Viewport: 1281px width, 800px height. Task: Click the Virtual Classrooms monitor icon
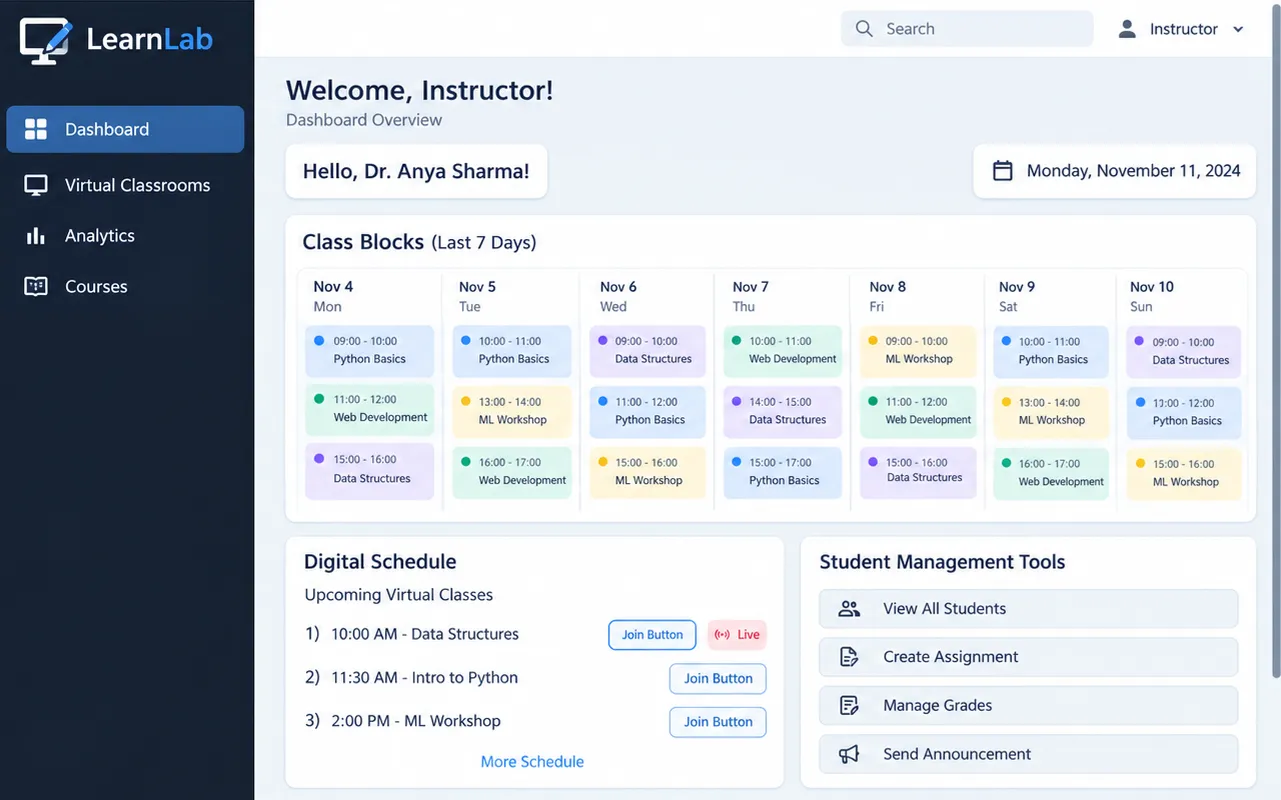pos(36,185)
